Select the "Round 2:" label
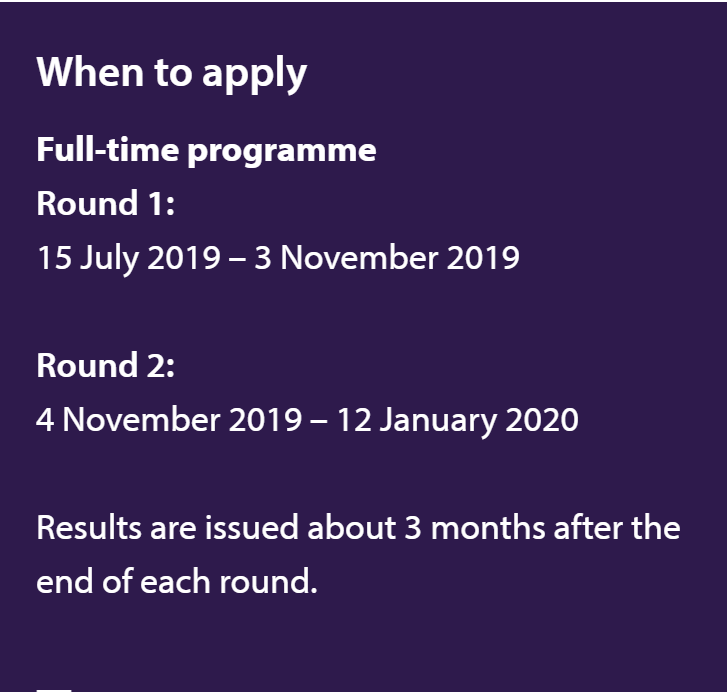Viewport: 727px width, 692px height. (106, 366)
